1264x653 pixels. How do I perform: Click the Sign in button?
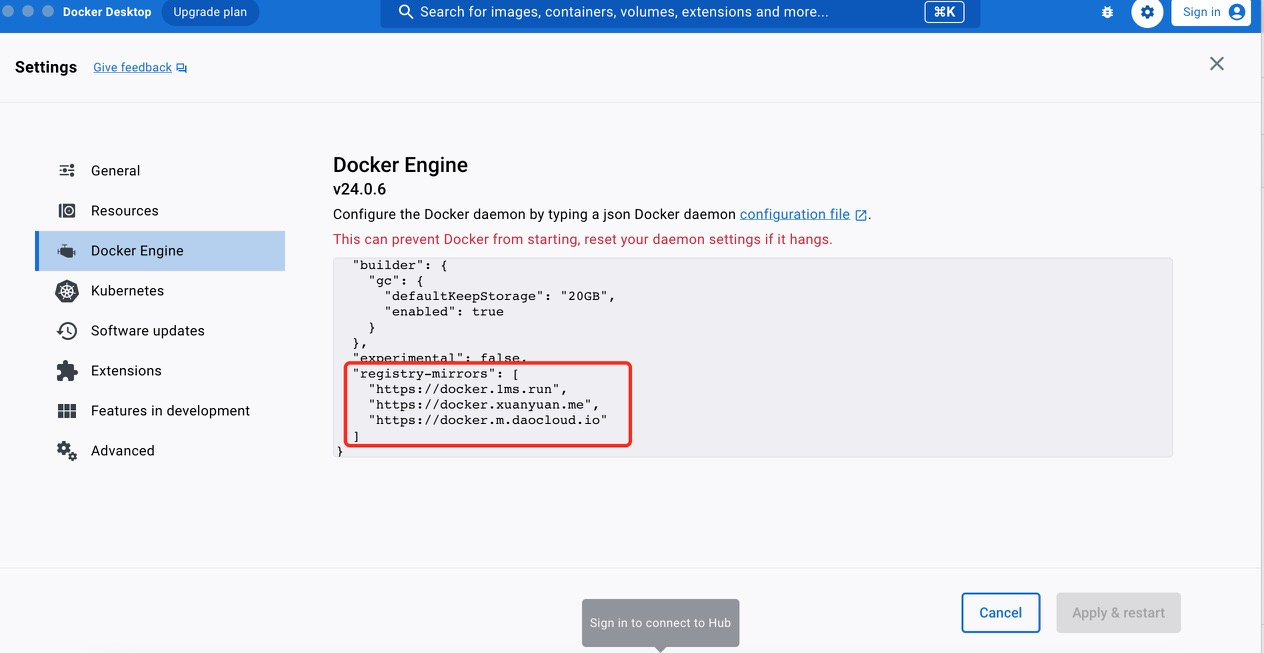point(1211,12)
